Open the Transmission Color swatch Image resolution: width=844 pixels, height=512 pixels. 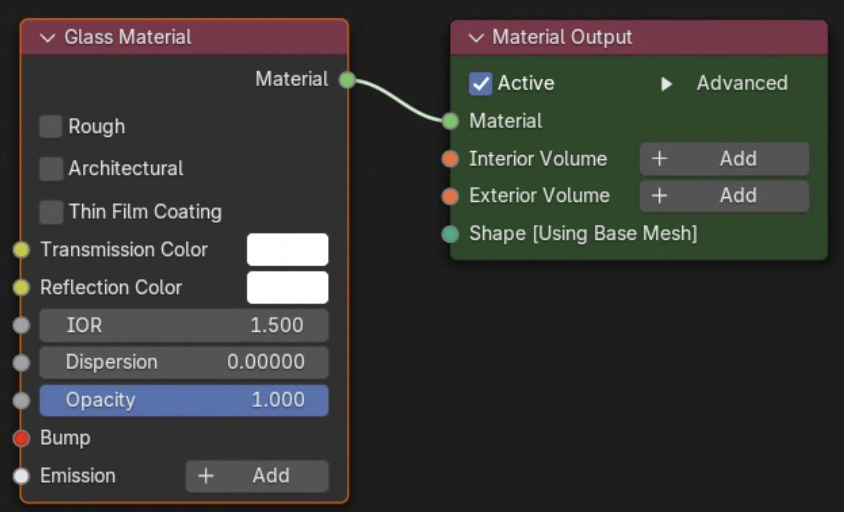287,250
